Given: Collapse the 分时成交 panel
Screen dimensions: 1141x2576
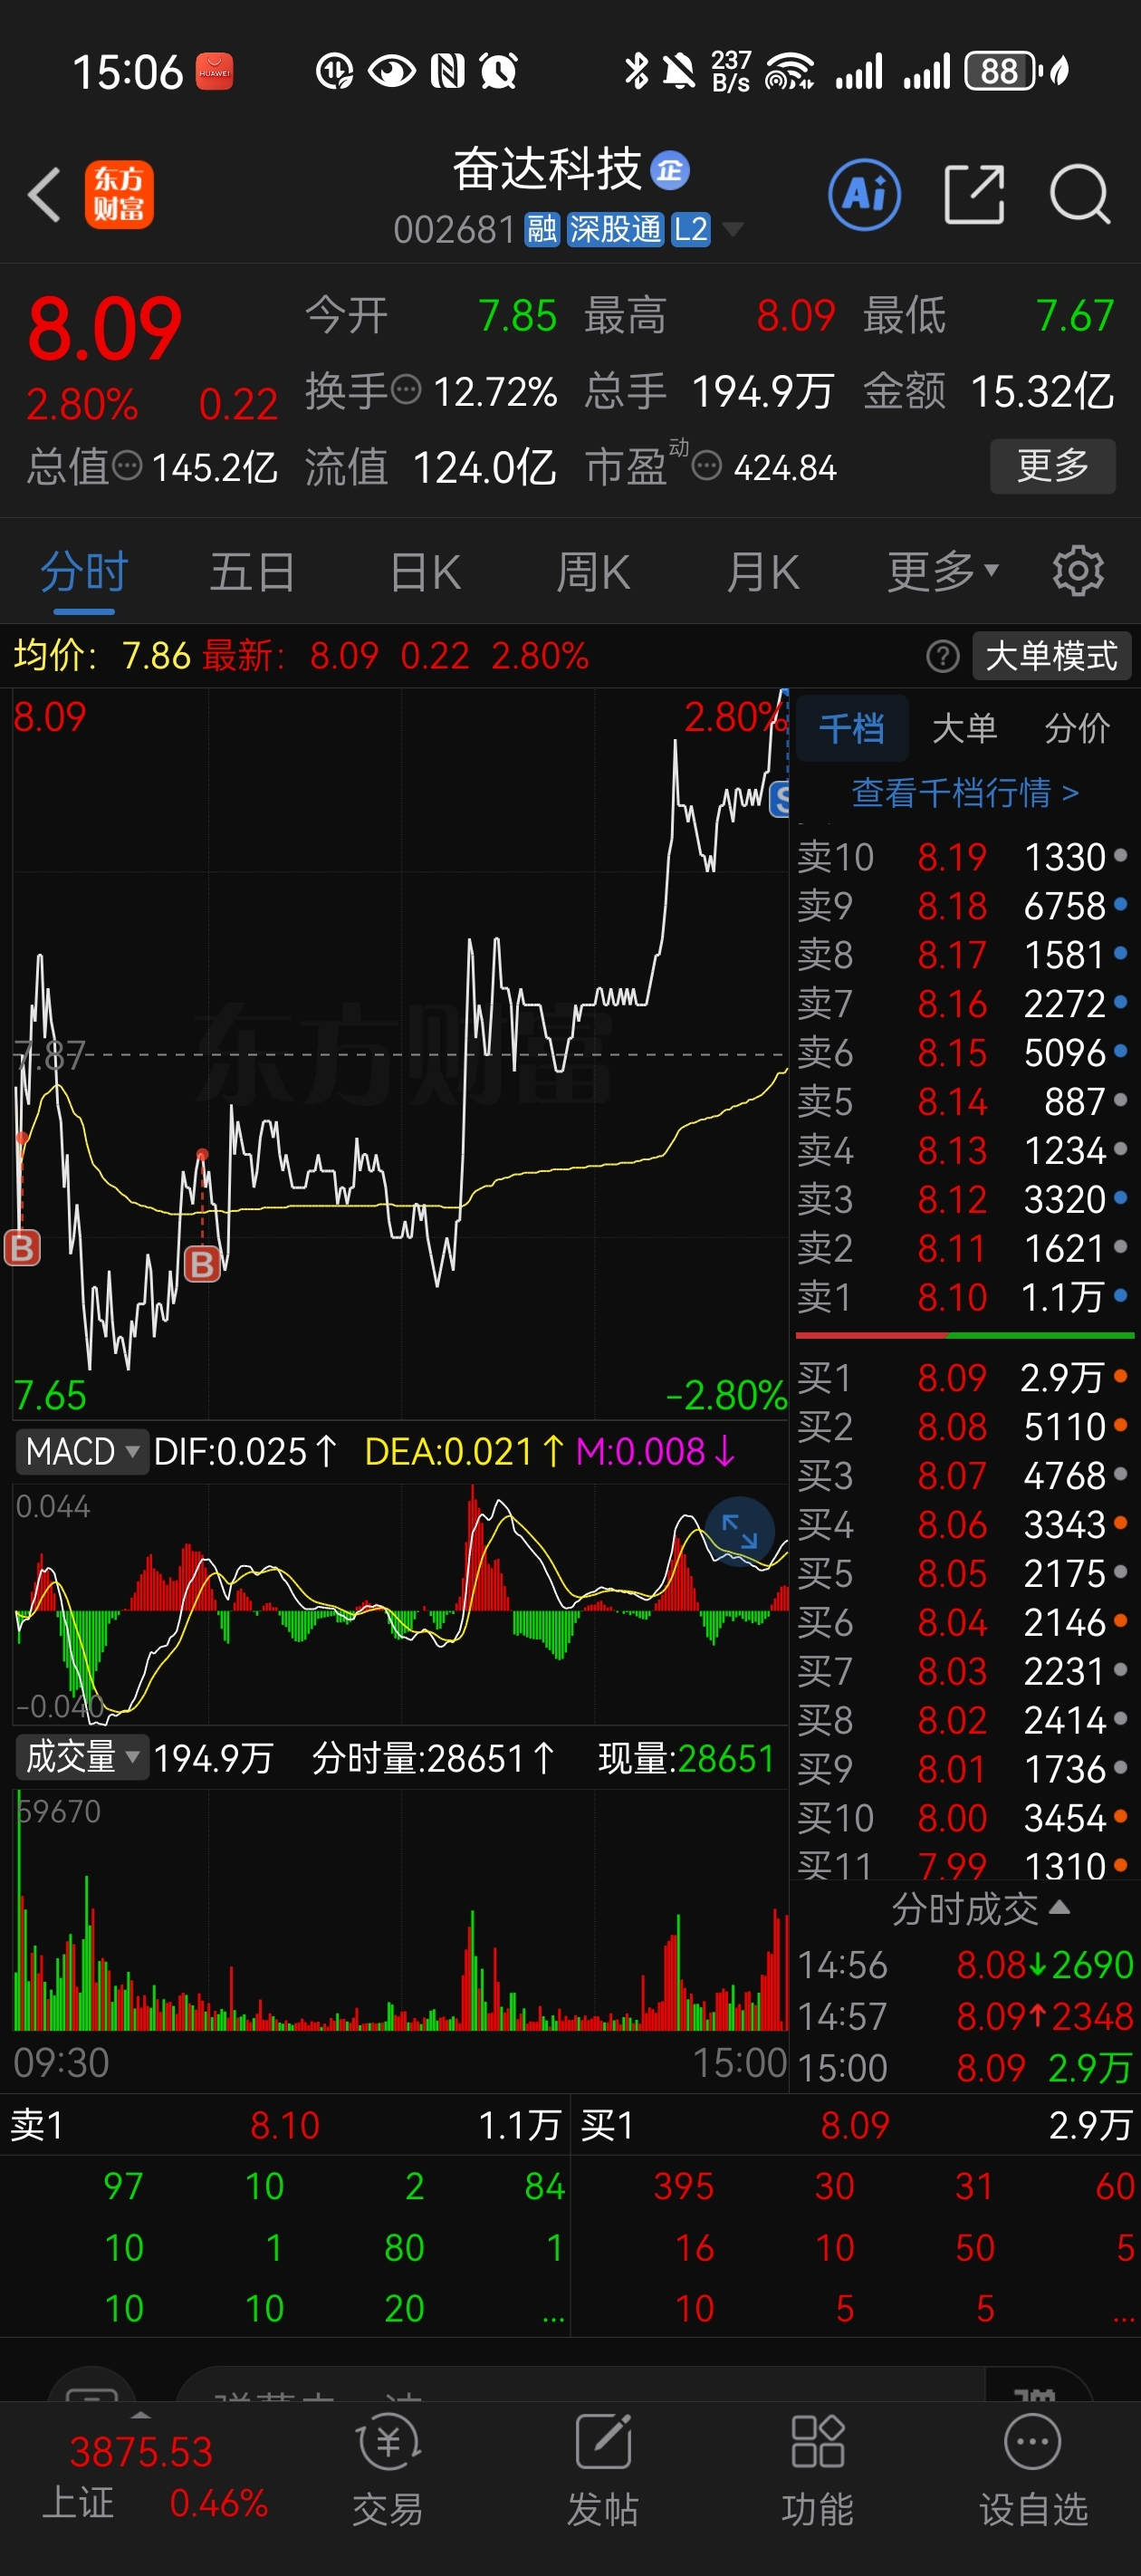Looking at the screenshot, I should pos(981,1910).
